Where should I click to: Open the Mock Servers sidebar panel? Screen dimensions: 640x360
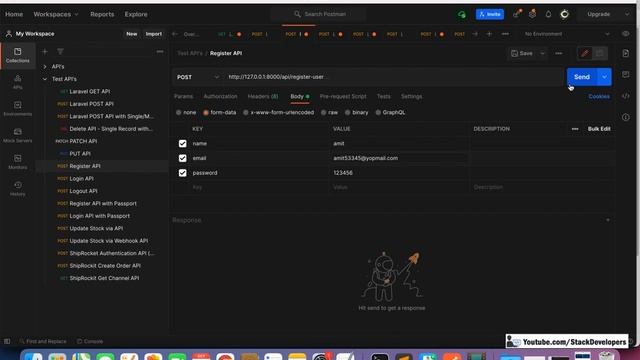[x=18, y=135]
